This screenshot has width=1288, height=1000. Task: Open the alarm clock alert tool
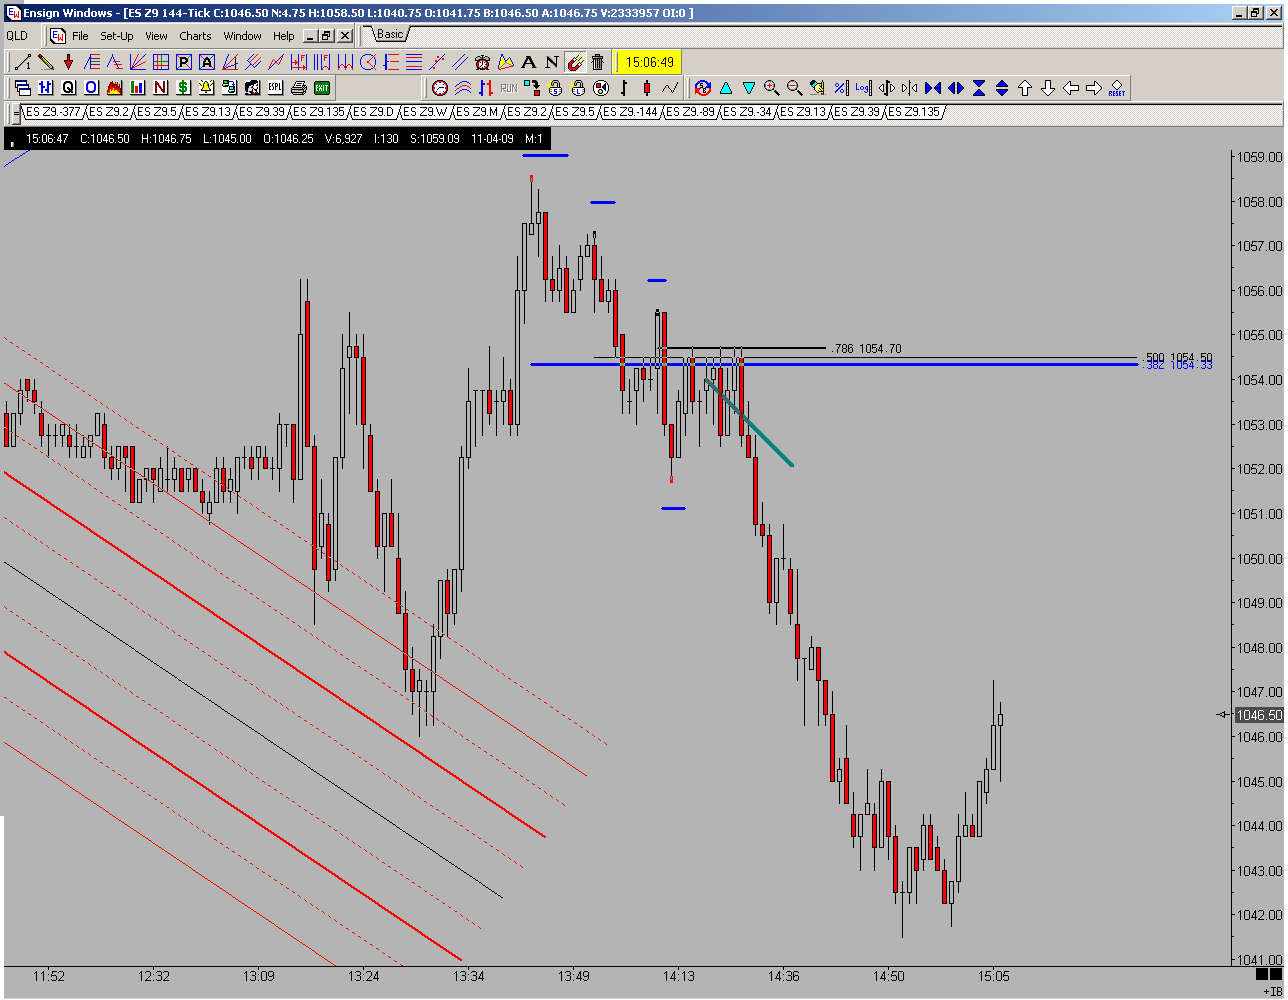click(483, 62)
